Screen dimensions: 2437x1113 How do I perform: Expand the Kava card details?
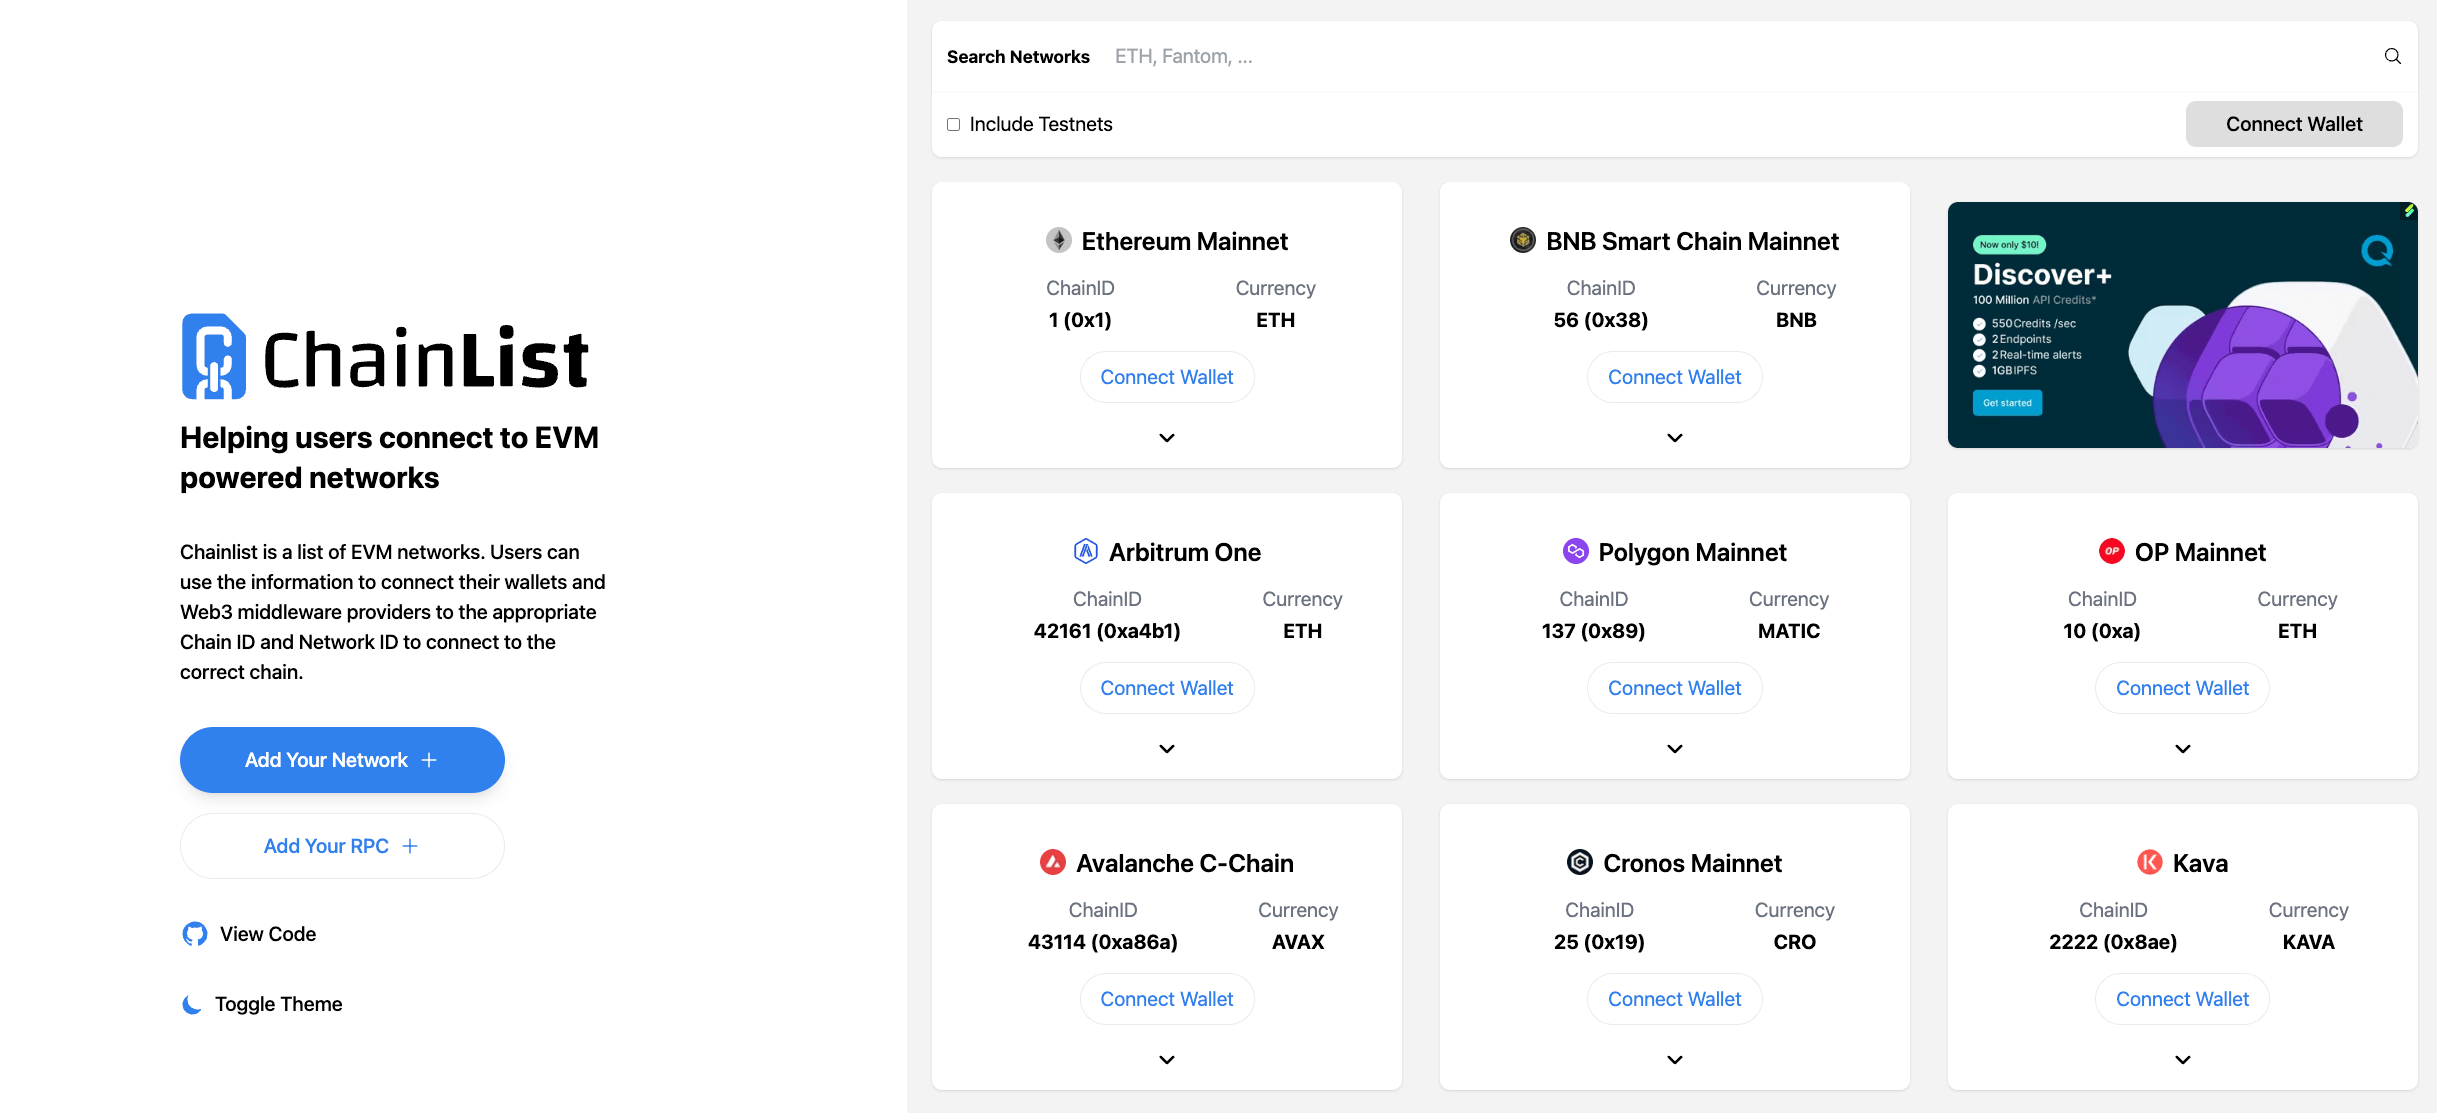(2183, 1060)
